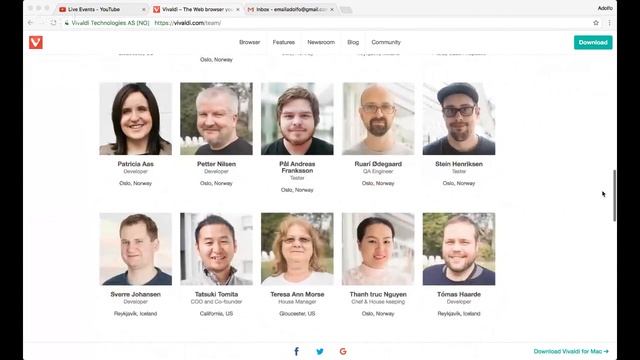
Task: Click Pål Andreas Franksson's photo
Action: tap(297, 119)
